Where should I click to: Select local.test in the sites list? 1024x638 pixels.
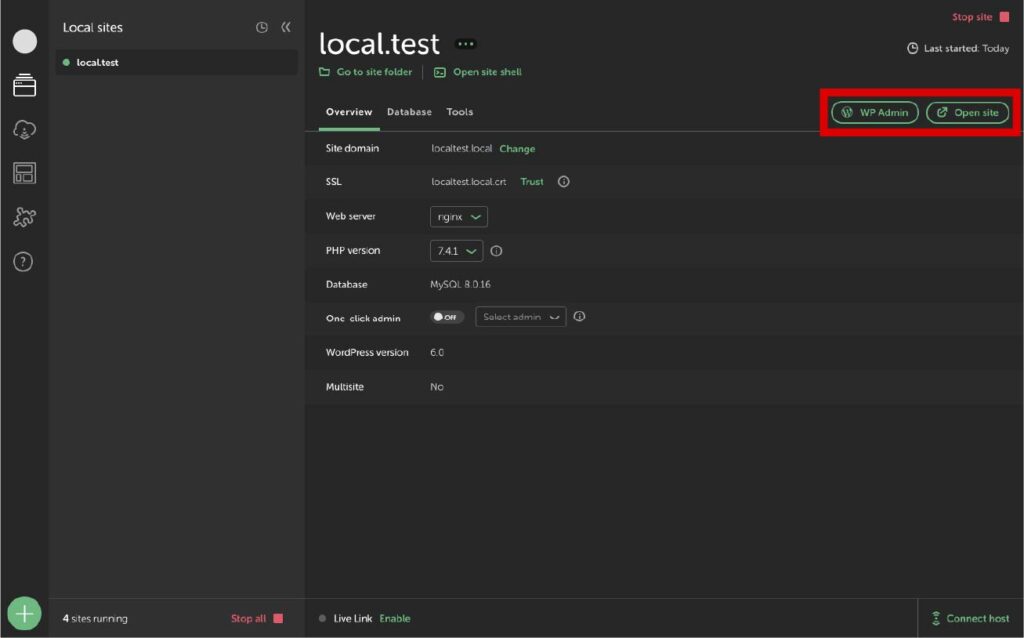tap(176, 63)
